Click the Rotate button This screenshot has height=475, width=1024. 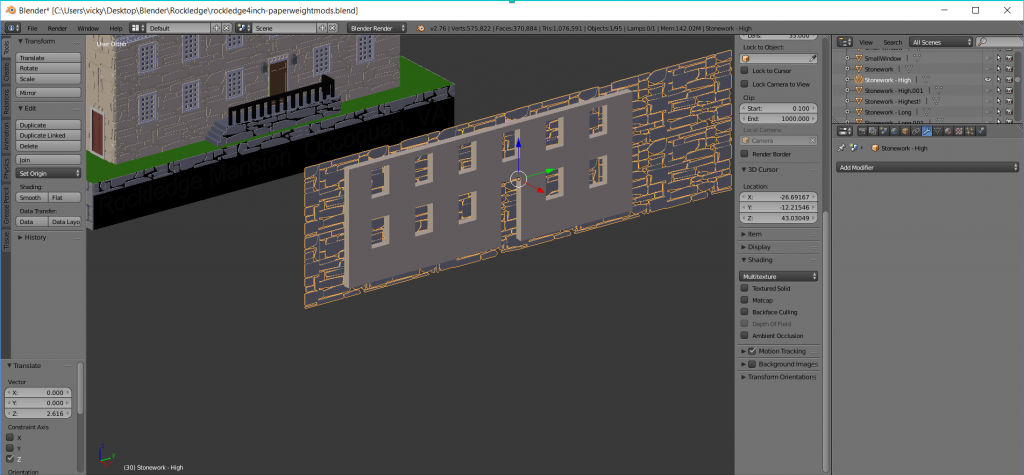coord(50,68)
